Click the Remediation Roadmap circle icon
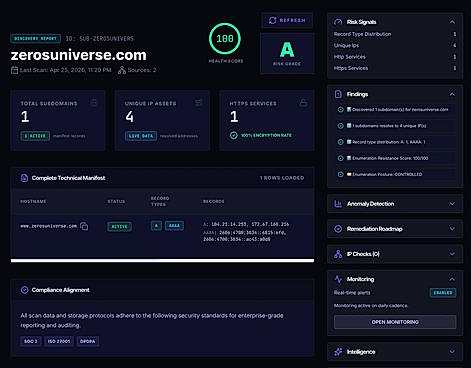Screen dimensions: 471x368 [338, 229]
